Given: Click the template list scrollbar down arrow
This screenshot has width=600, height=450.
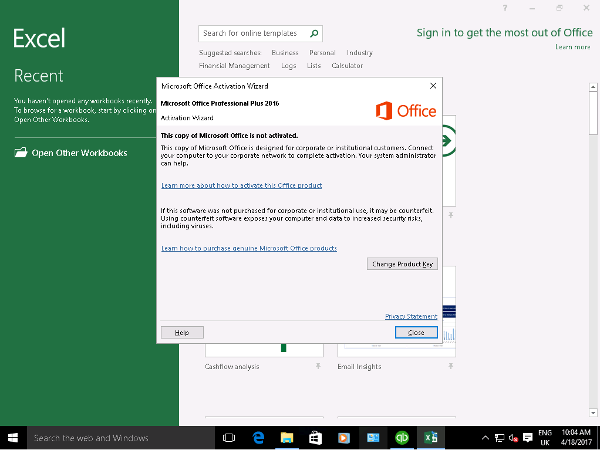Looking at the screenshot, I should pos(593,413).
